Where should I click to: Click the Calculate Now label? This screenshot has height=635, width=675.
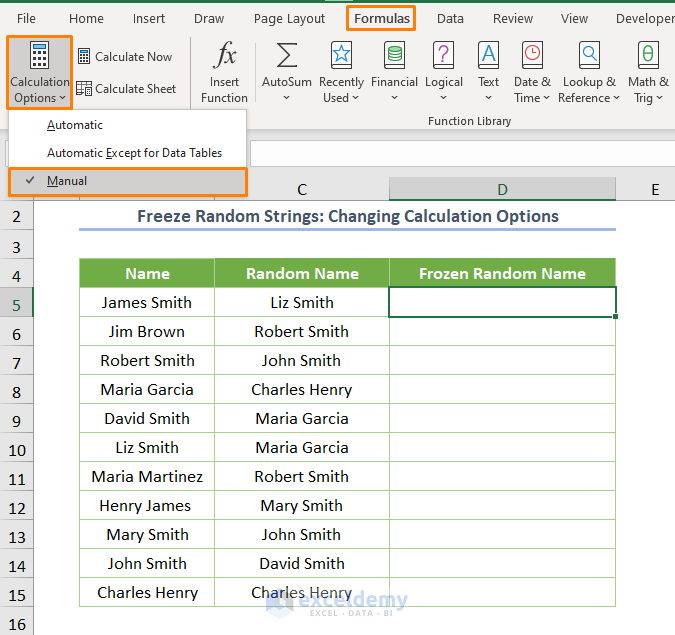coord(133,56)
